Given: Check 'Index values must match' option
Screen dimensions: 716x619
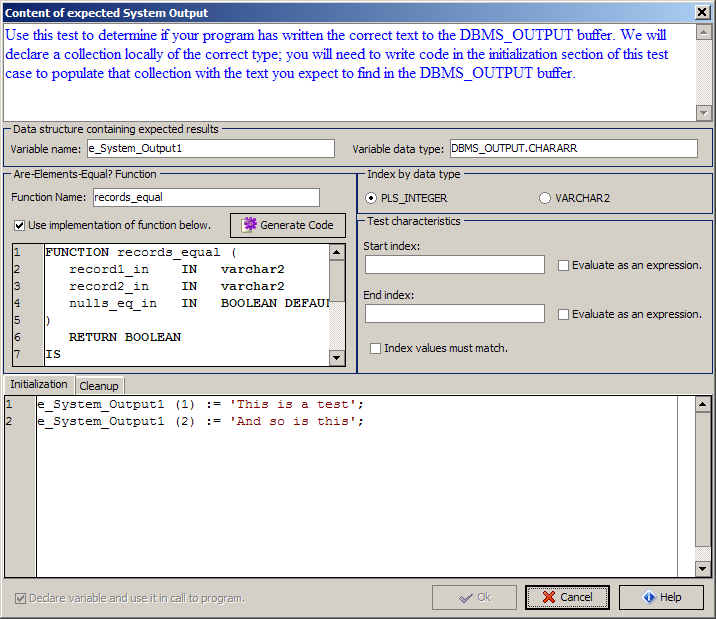Looking at the screenshot, I should tap(376, 348).
